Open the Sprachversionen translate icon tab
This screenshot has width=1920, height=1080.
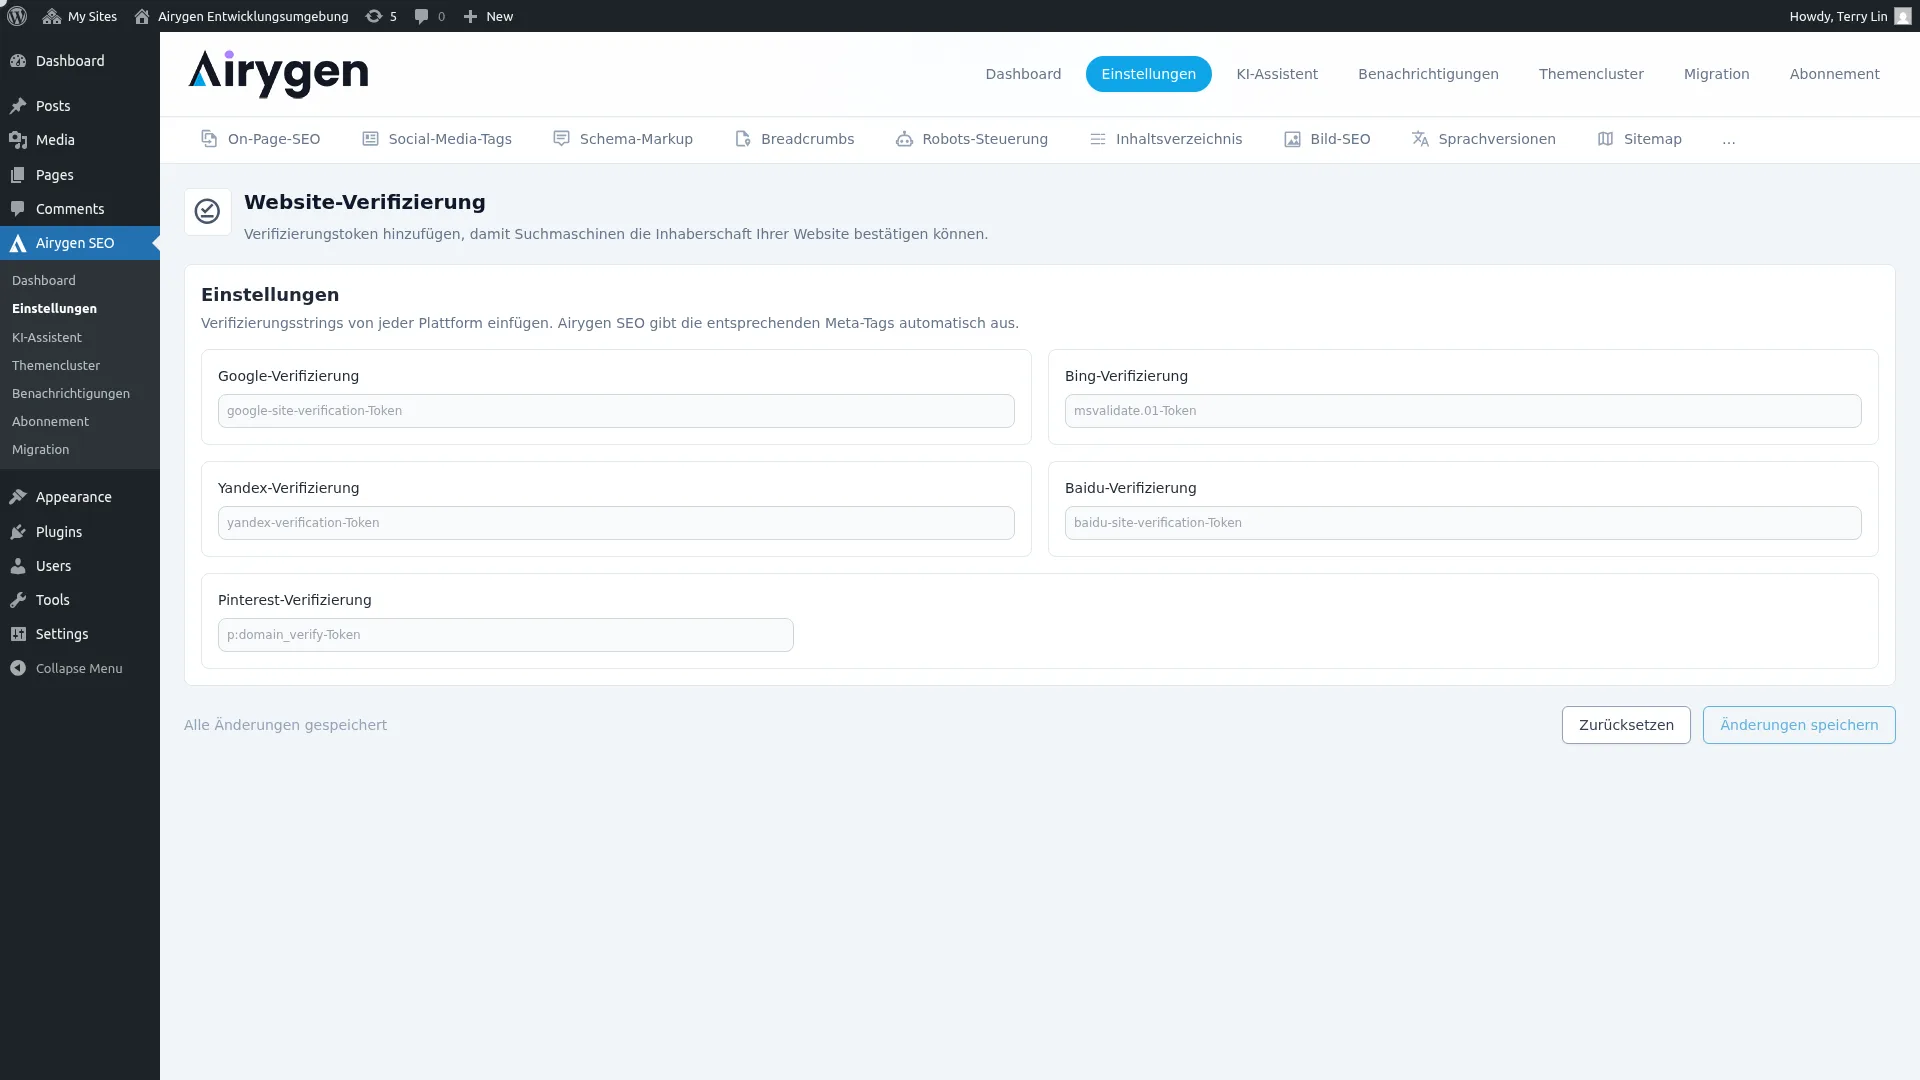click(x=1420, y=139)
